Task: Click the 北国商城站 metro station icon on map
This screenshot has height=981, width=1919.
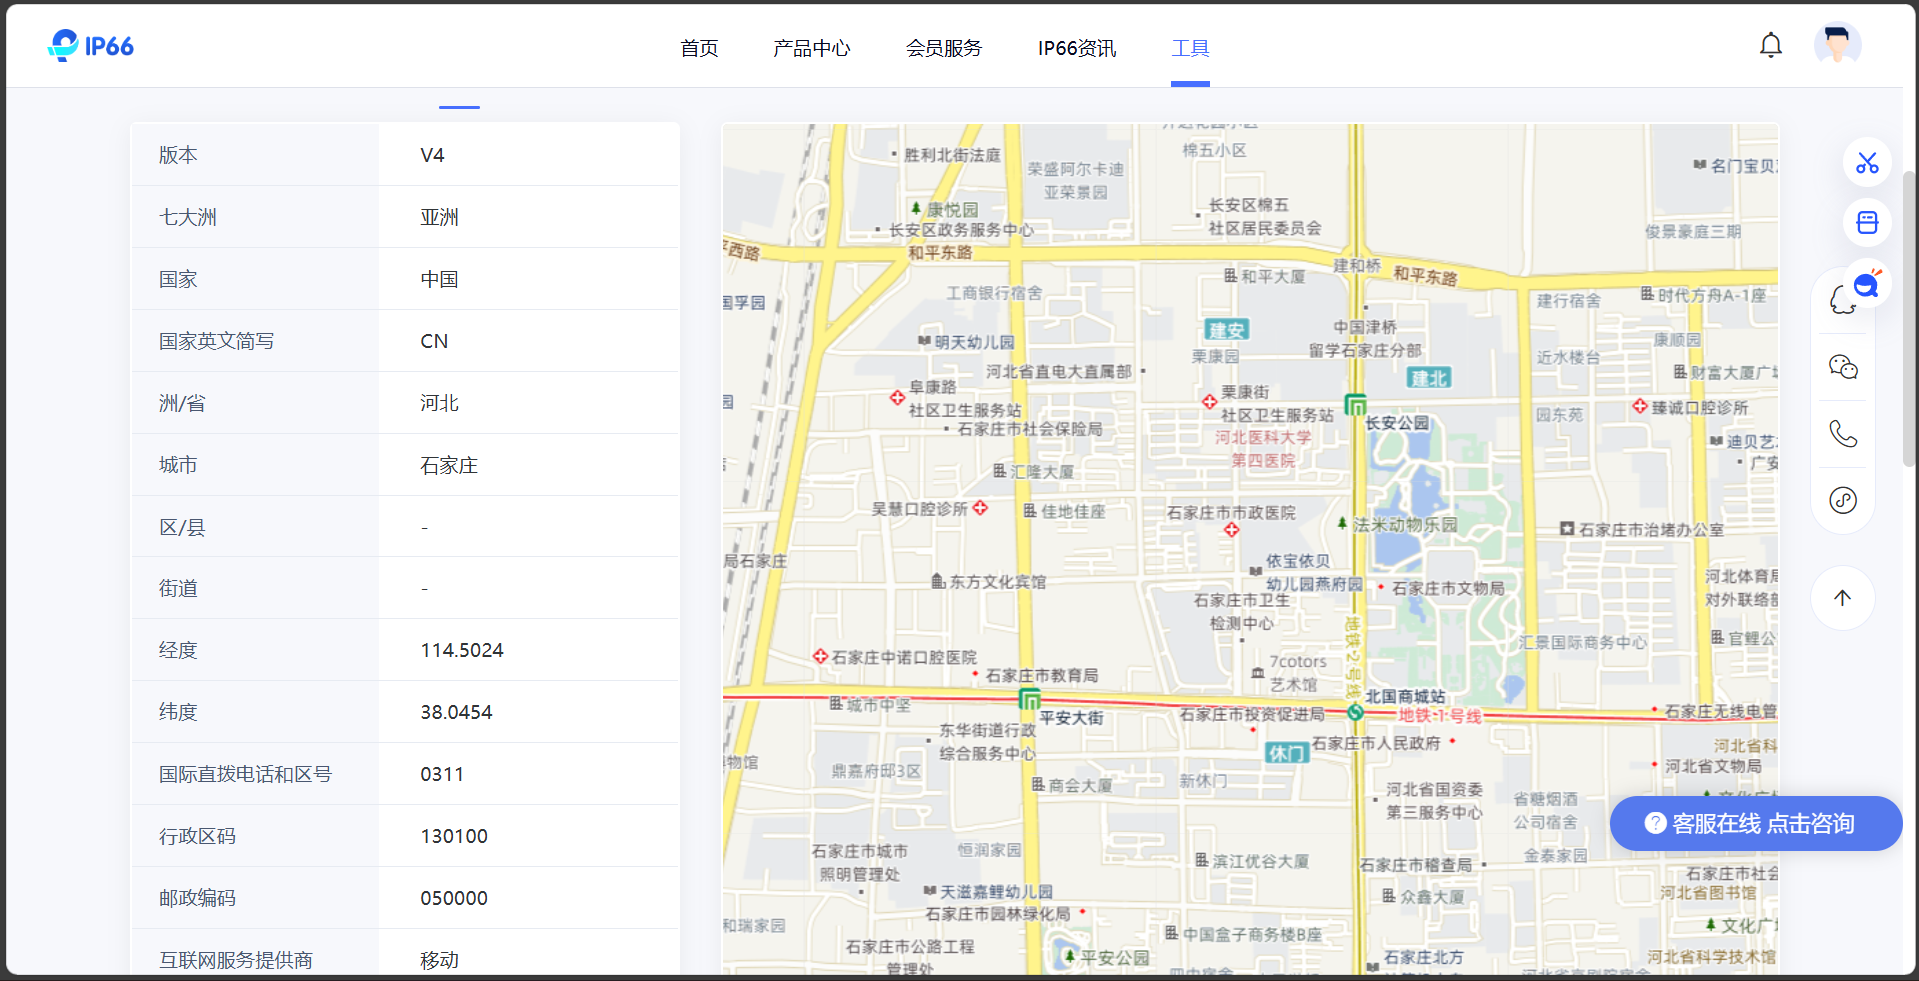Action: (1357, 711)
